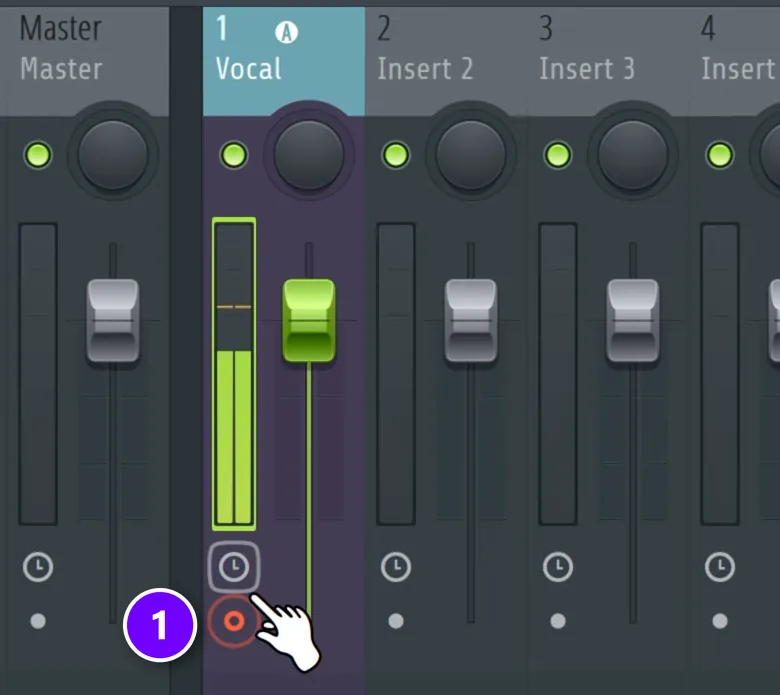Open latency clock on Vocal track
This screenshot has width=780, height=695.
click(234, 567)
